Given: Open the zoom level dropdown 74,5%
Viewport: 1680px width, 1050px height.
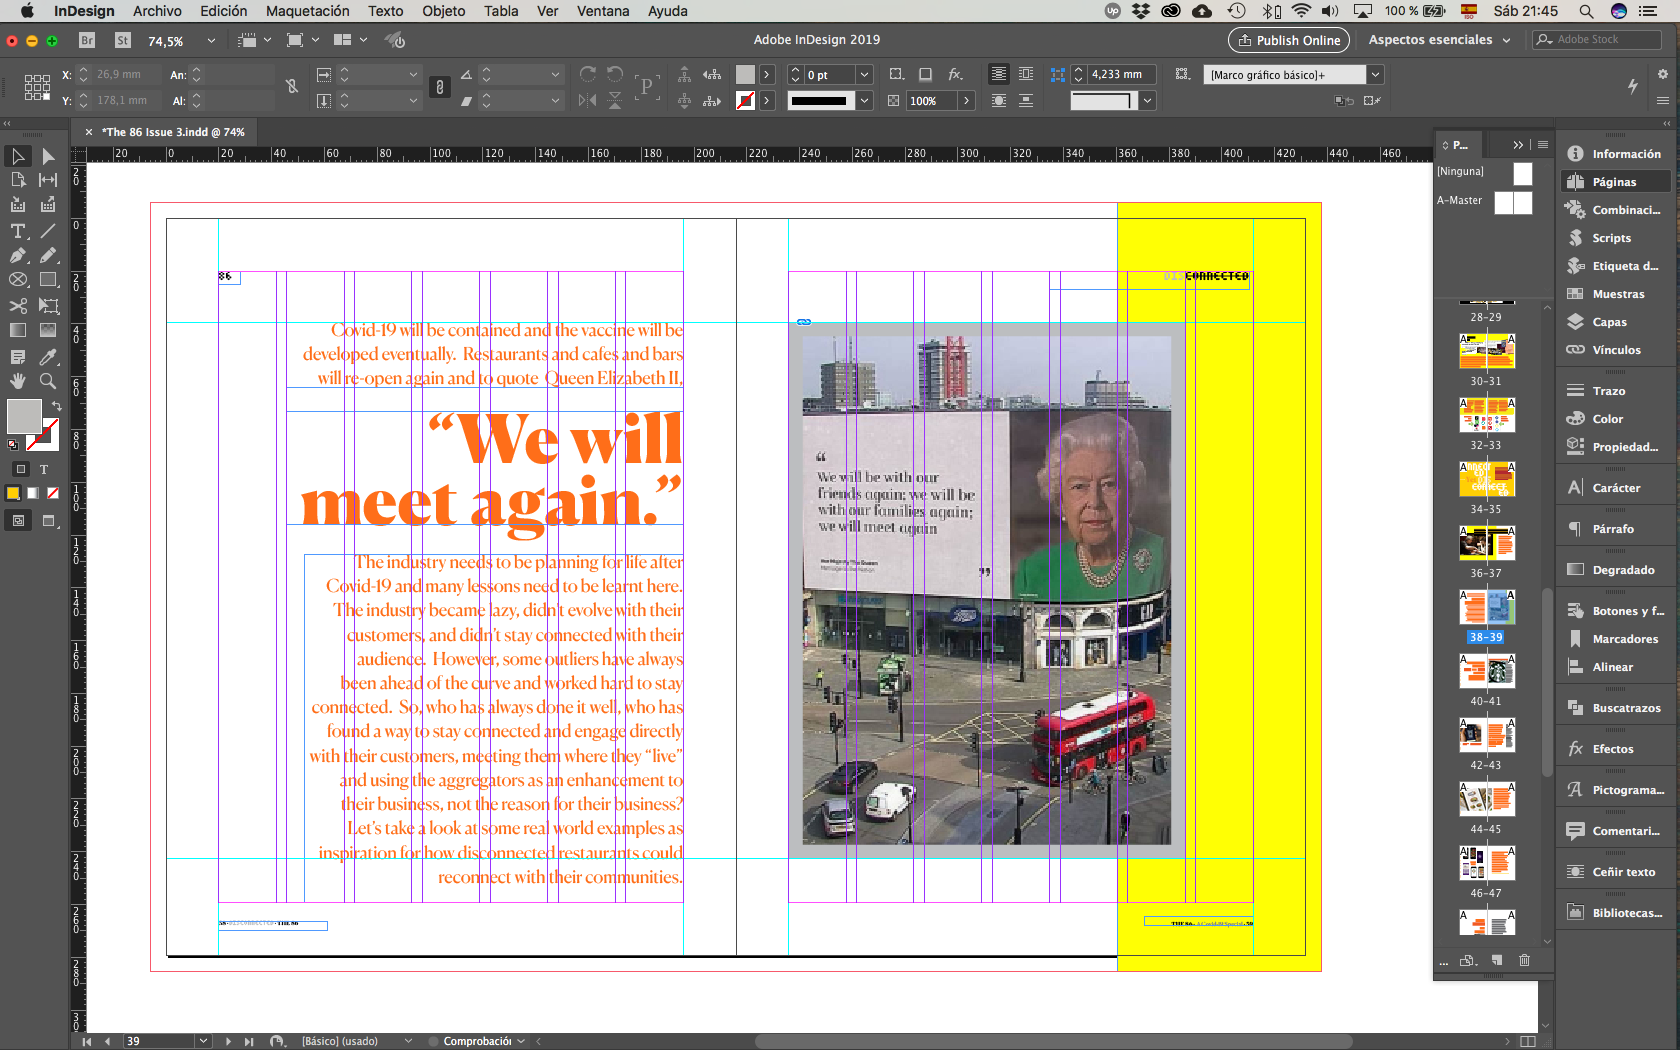Looking at the screenshot, I should click(211, 41).
